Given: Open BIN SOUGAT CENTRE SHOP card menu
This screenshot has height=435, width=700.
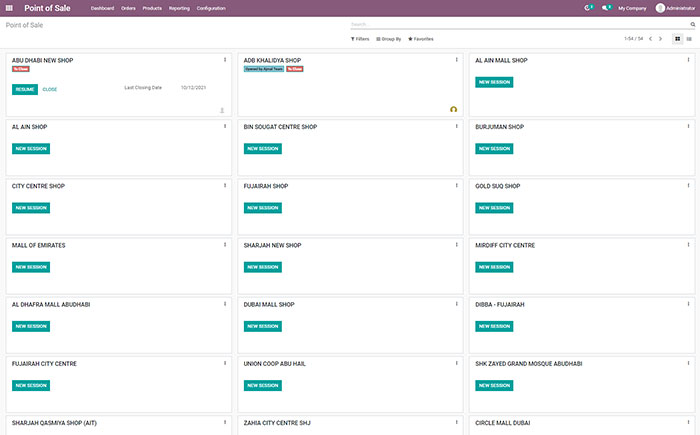Looking at the screenshot, I should 456,126.
